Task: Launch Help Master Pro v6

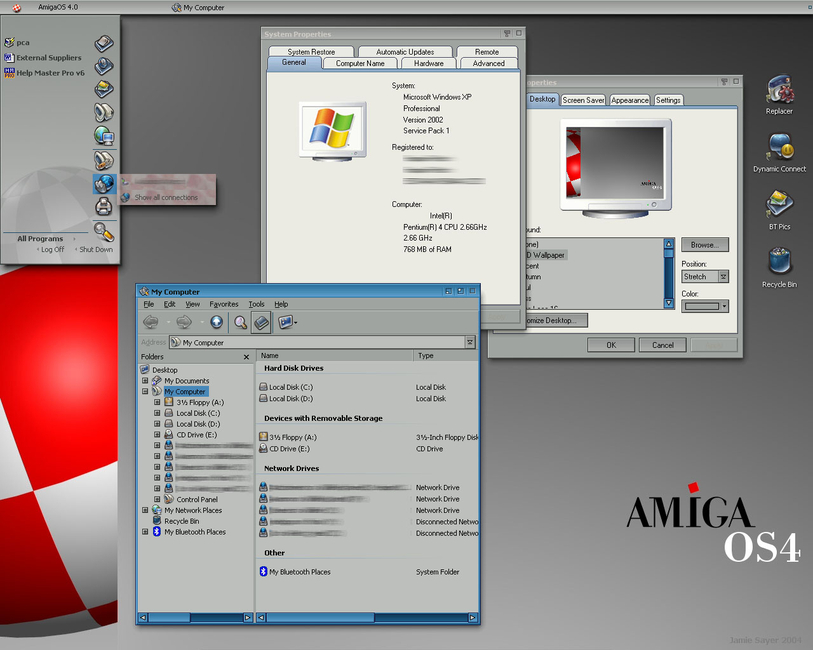Action: 44,73
